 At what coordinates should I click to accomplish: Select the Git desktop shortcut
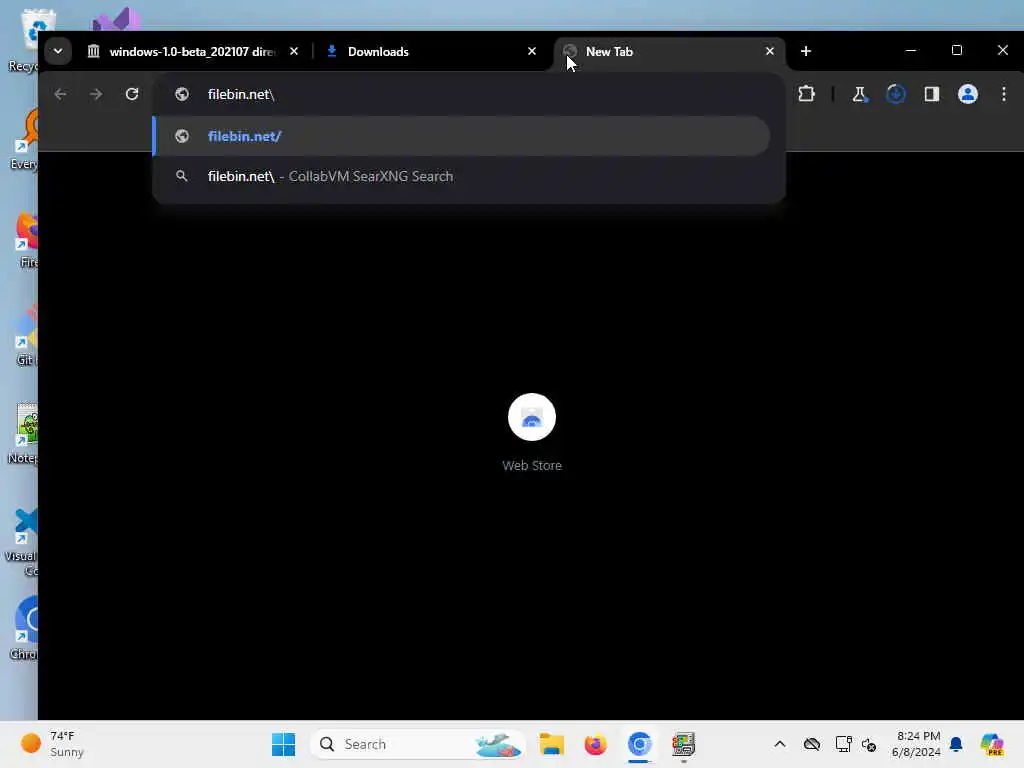(x=26, y=336)
